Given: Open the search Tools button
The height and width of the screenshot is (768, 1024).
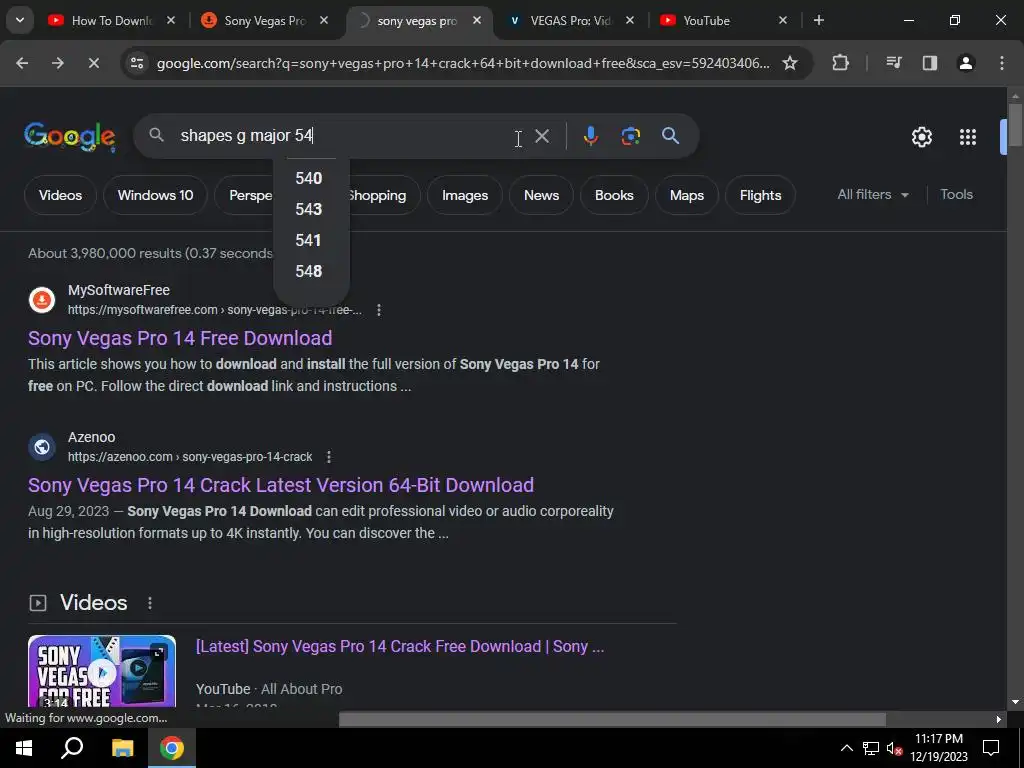Looking at the screenshot, I should (956, 195).
